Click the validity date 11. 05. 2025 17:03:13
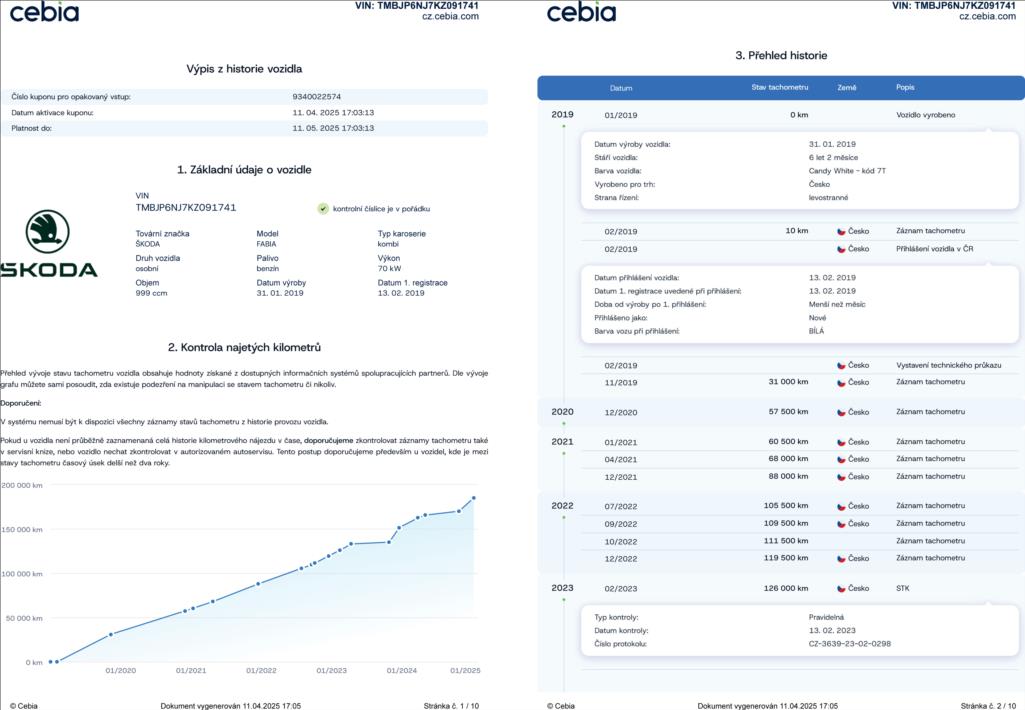 [x=333, y=128]
